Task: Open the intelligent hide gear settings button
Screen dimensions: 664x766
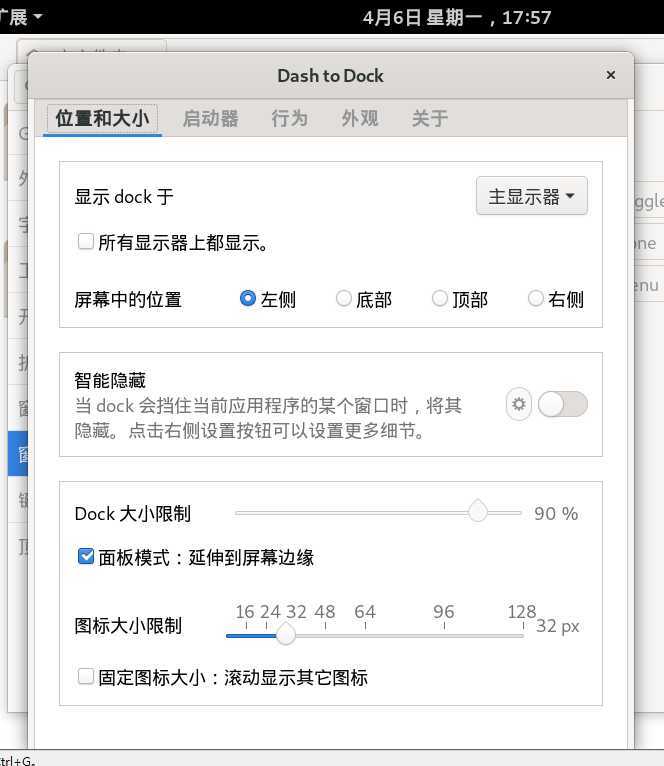Action: click(518, 404)
